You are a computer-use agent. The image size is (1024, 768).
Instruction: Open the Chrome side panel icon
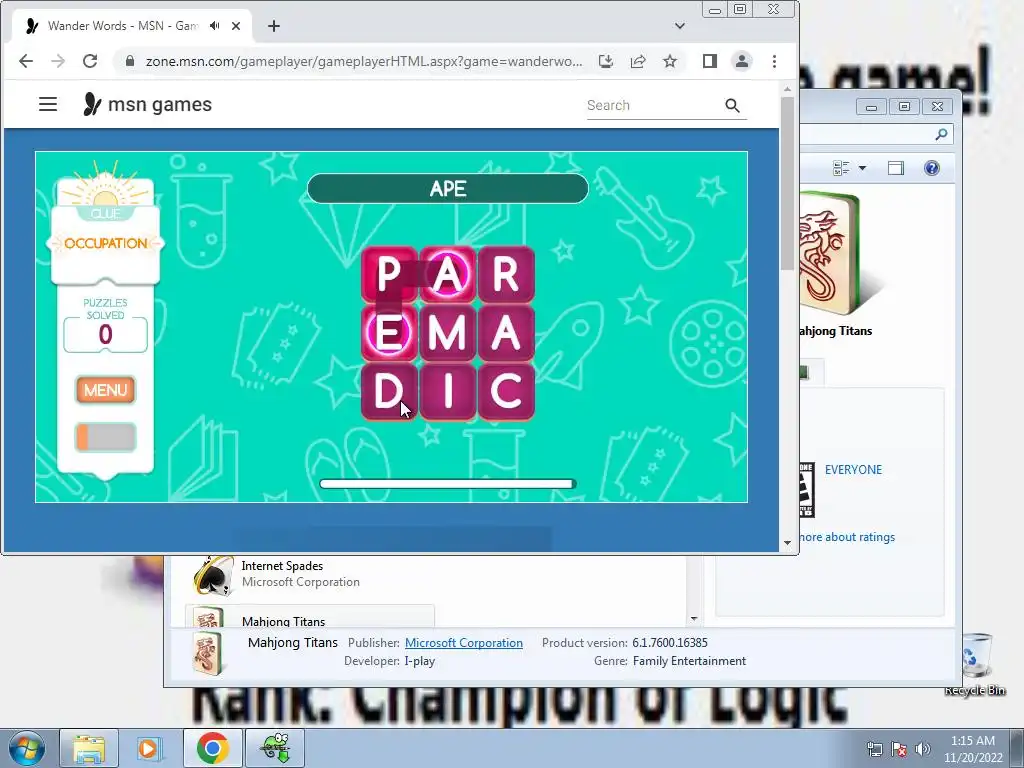[x=710, y=61]
